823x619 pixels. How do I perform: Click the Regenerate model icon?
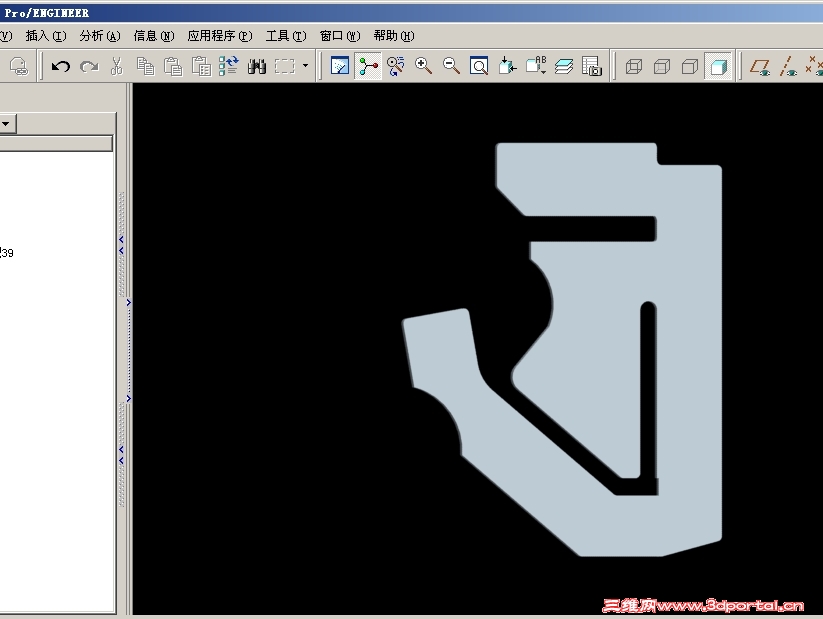click(x=228, y=66)
